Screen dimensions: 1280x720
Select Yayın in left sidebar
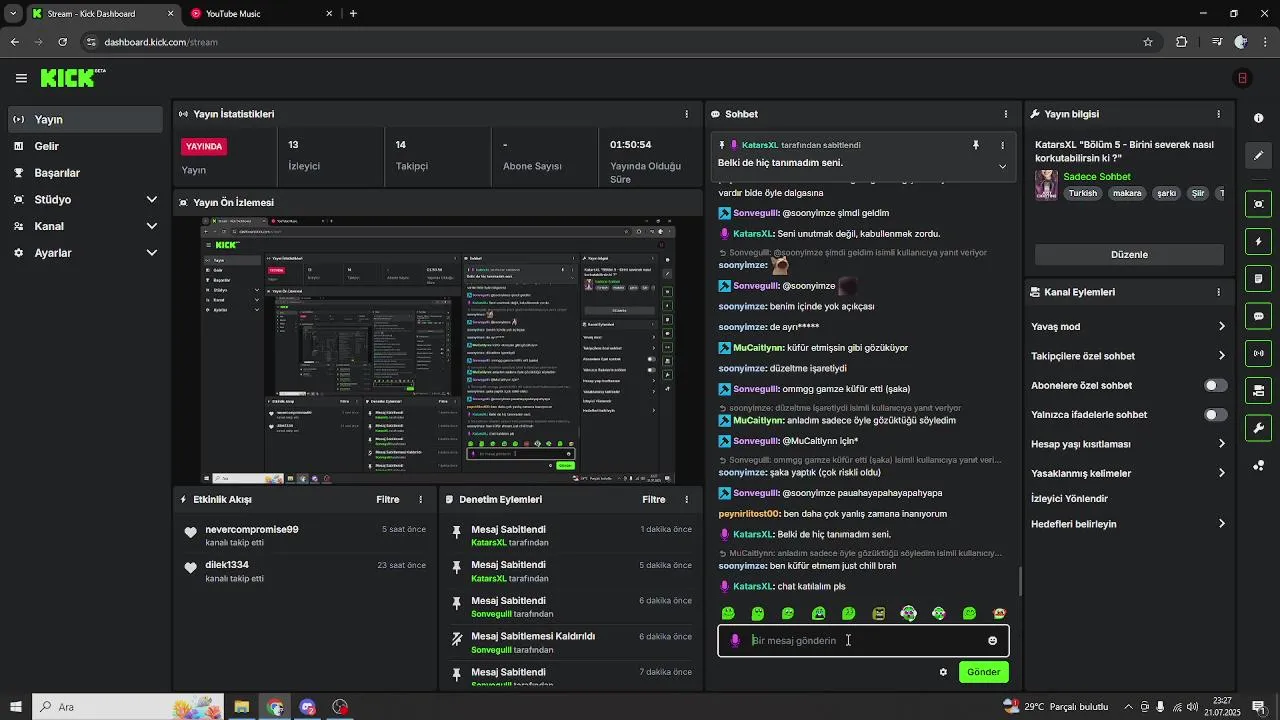(85, 119)
